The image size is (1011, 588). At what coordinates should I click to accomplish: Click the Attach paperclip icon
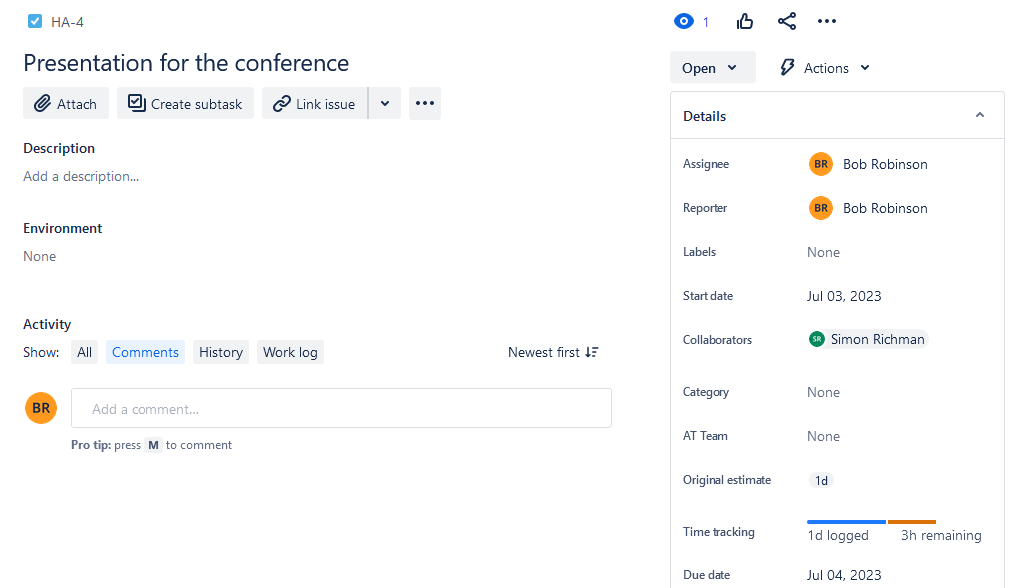(x=41, y=103)
